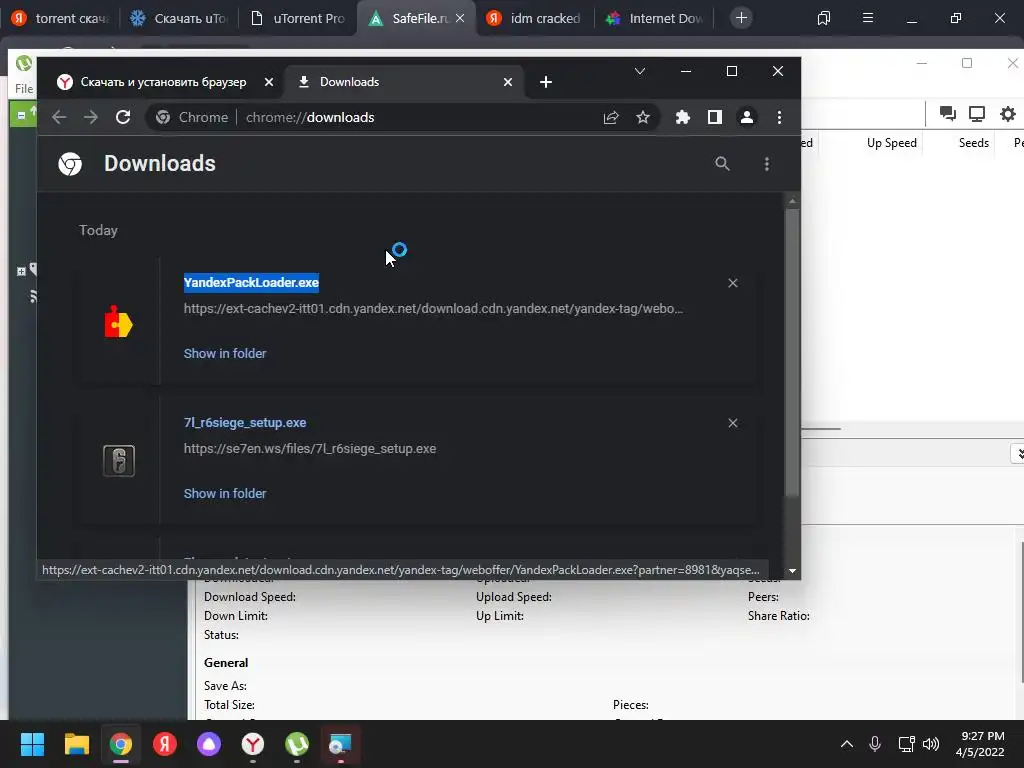Click volume speaker icon in tray

[x=931, y=744]
